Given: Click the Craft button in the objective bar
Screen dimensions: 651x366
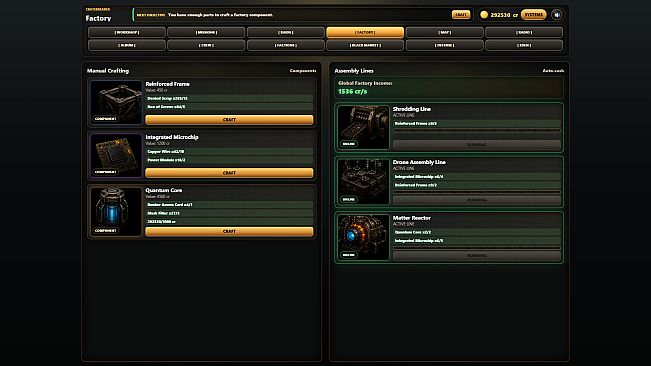Looking at the screenshot, I should tap(461, 15).
